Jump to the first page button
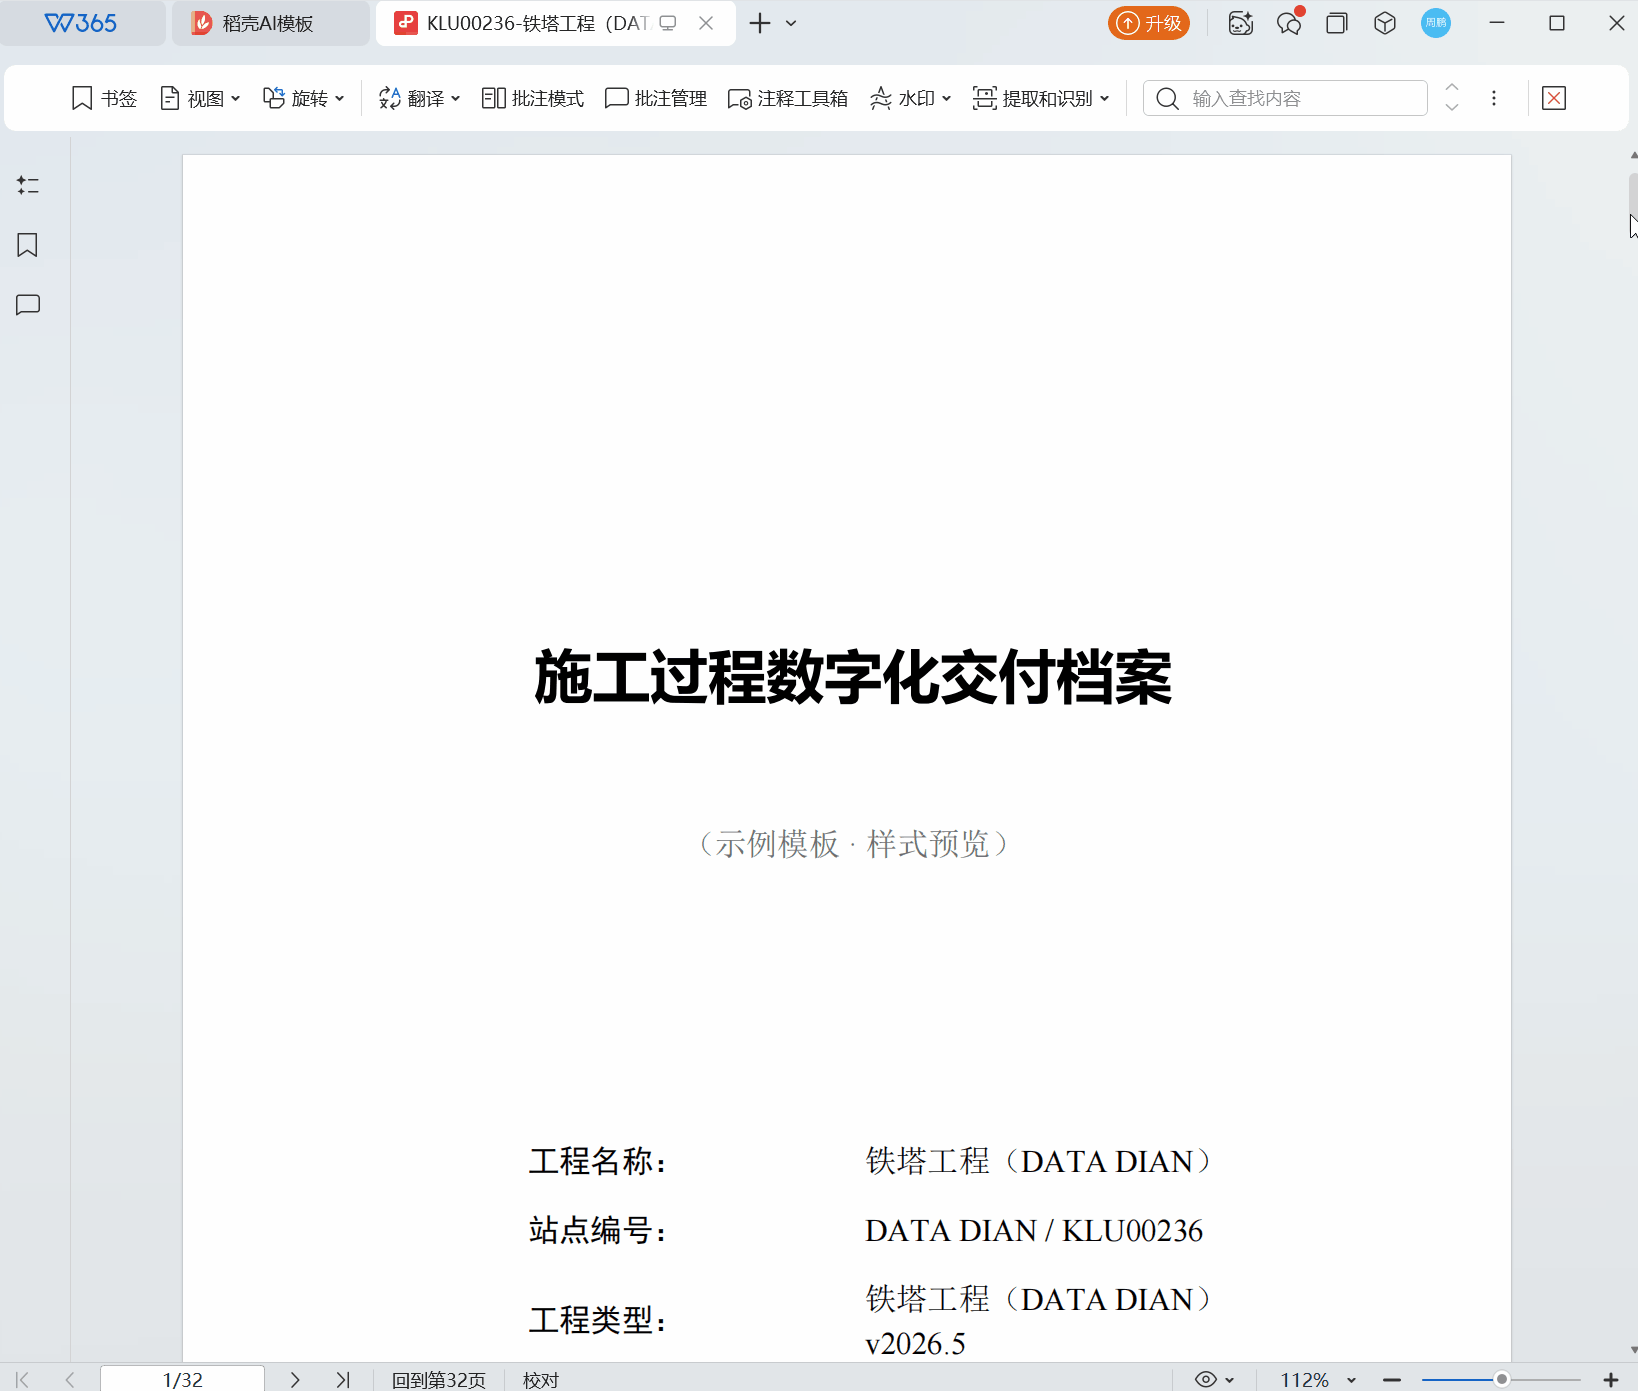Image resolution: width=1638 pixels, height=1391 pixels. pyautogui.click(x=22, y=1379)
